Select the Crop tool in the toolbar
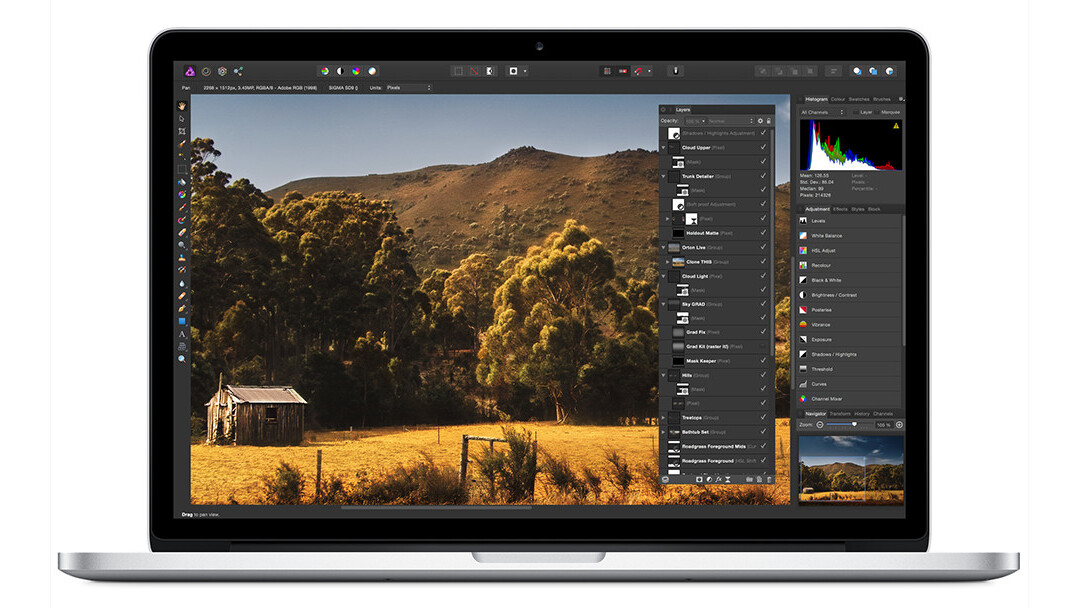This screenshot has width=1081, height=608. pyautogui.click(x=182, y=131)
